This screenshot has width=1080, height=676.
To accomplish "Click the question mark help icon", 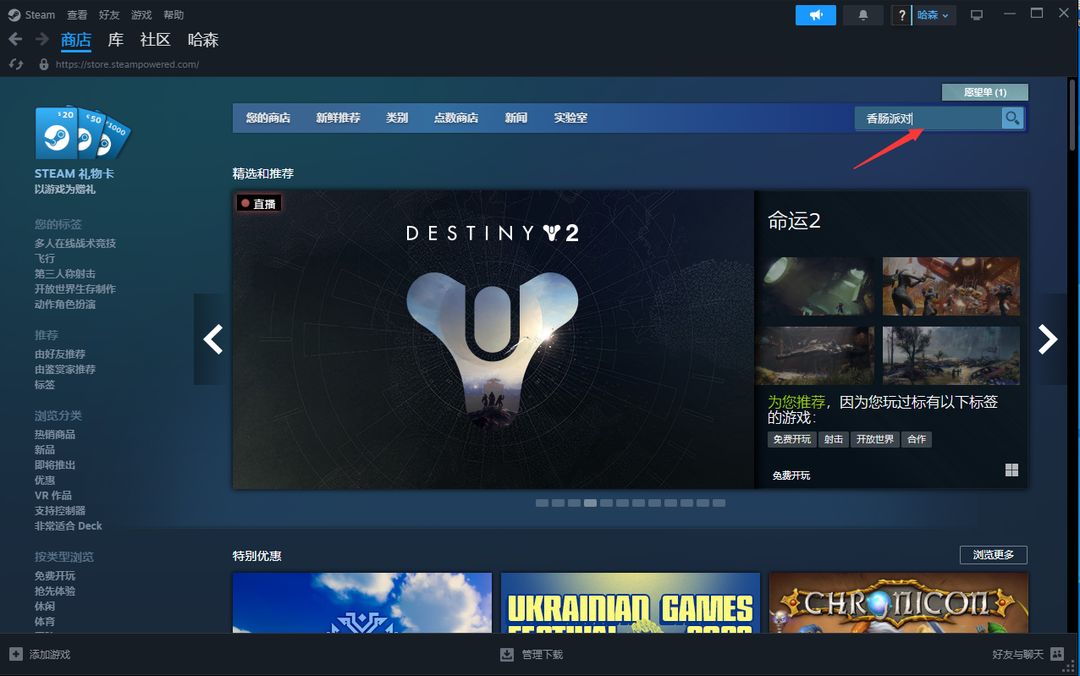I will pos(901,15).
